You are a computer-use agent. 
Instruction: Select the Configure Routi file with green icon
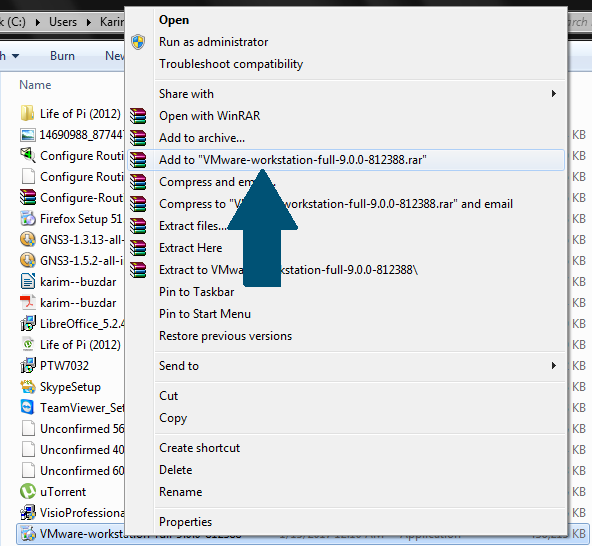pyautogui.click(x=72, y=156)
